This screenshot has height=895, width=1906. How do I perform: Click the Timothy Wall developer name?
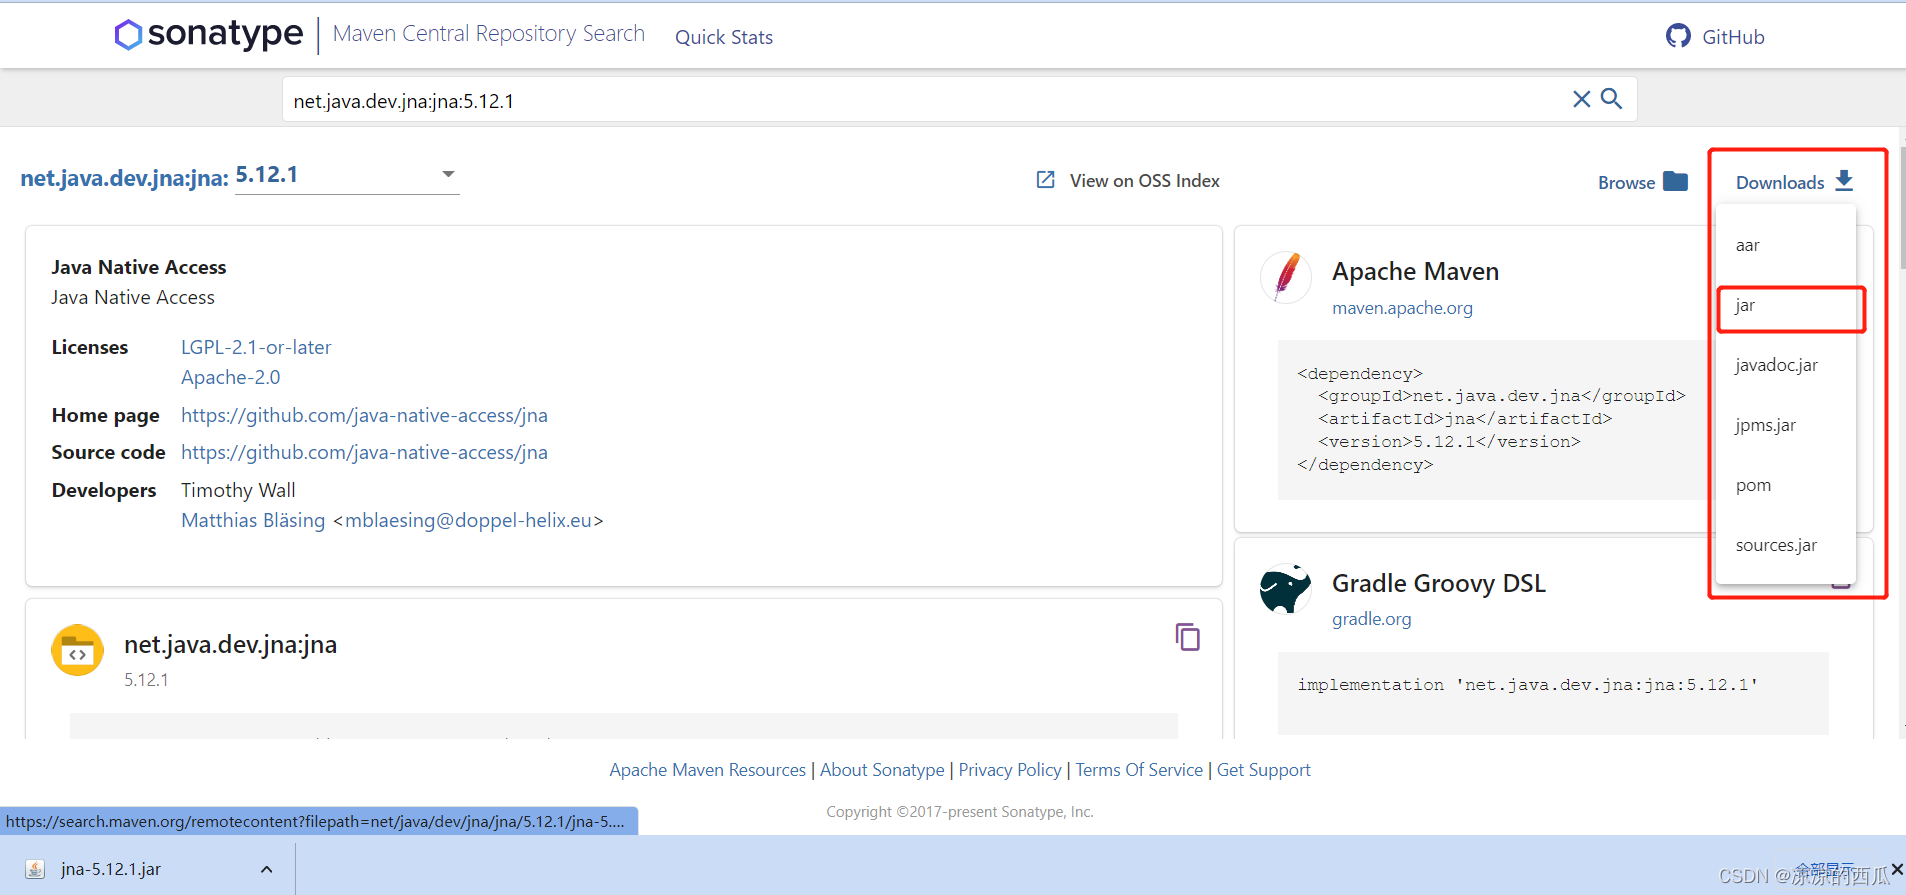click(x=238, y=490)
